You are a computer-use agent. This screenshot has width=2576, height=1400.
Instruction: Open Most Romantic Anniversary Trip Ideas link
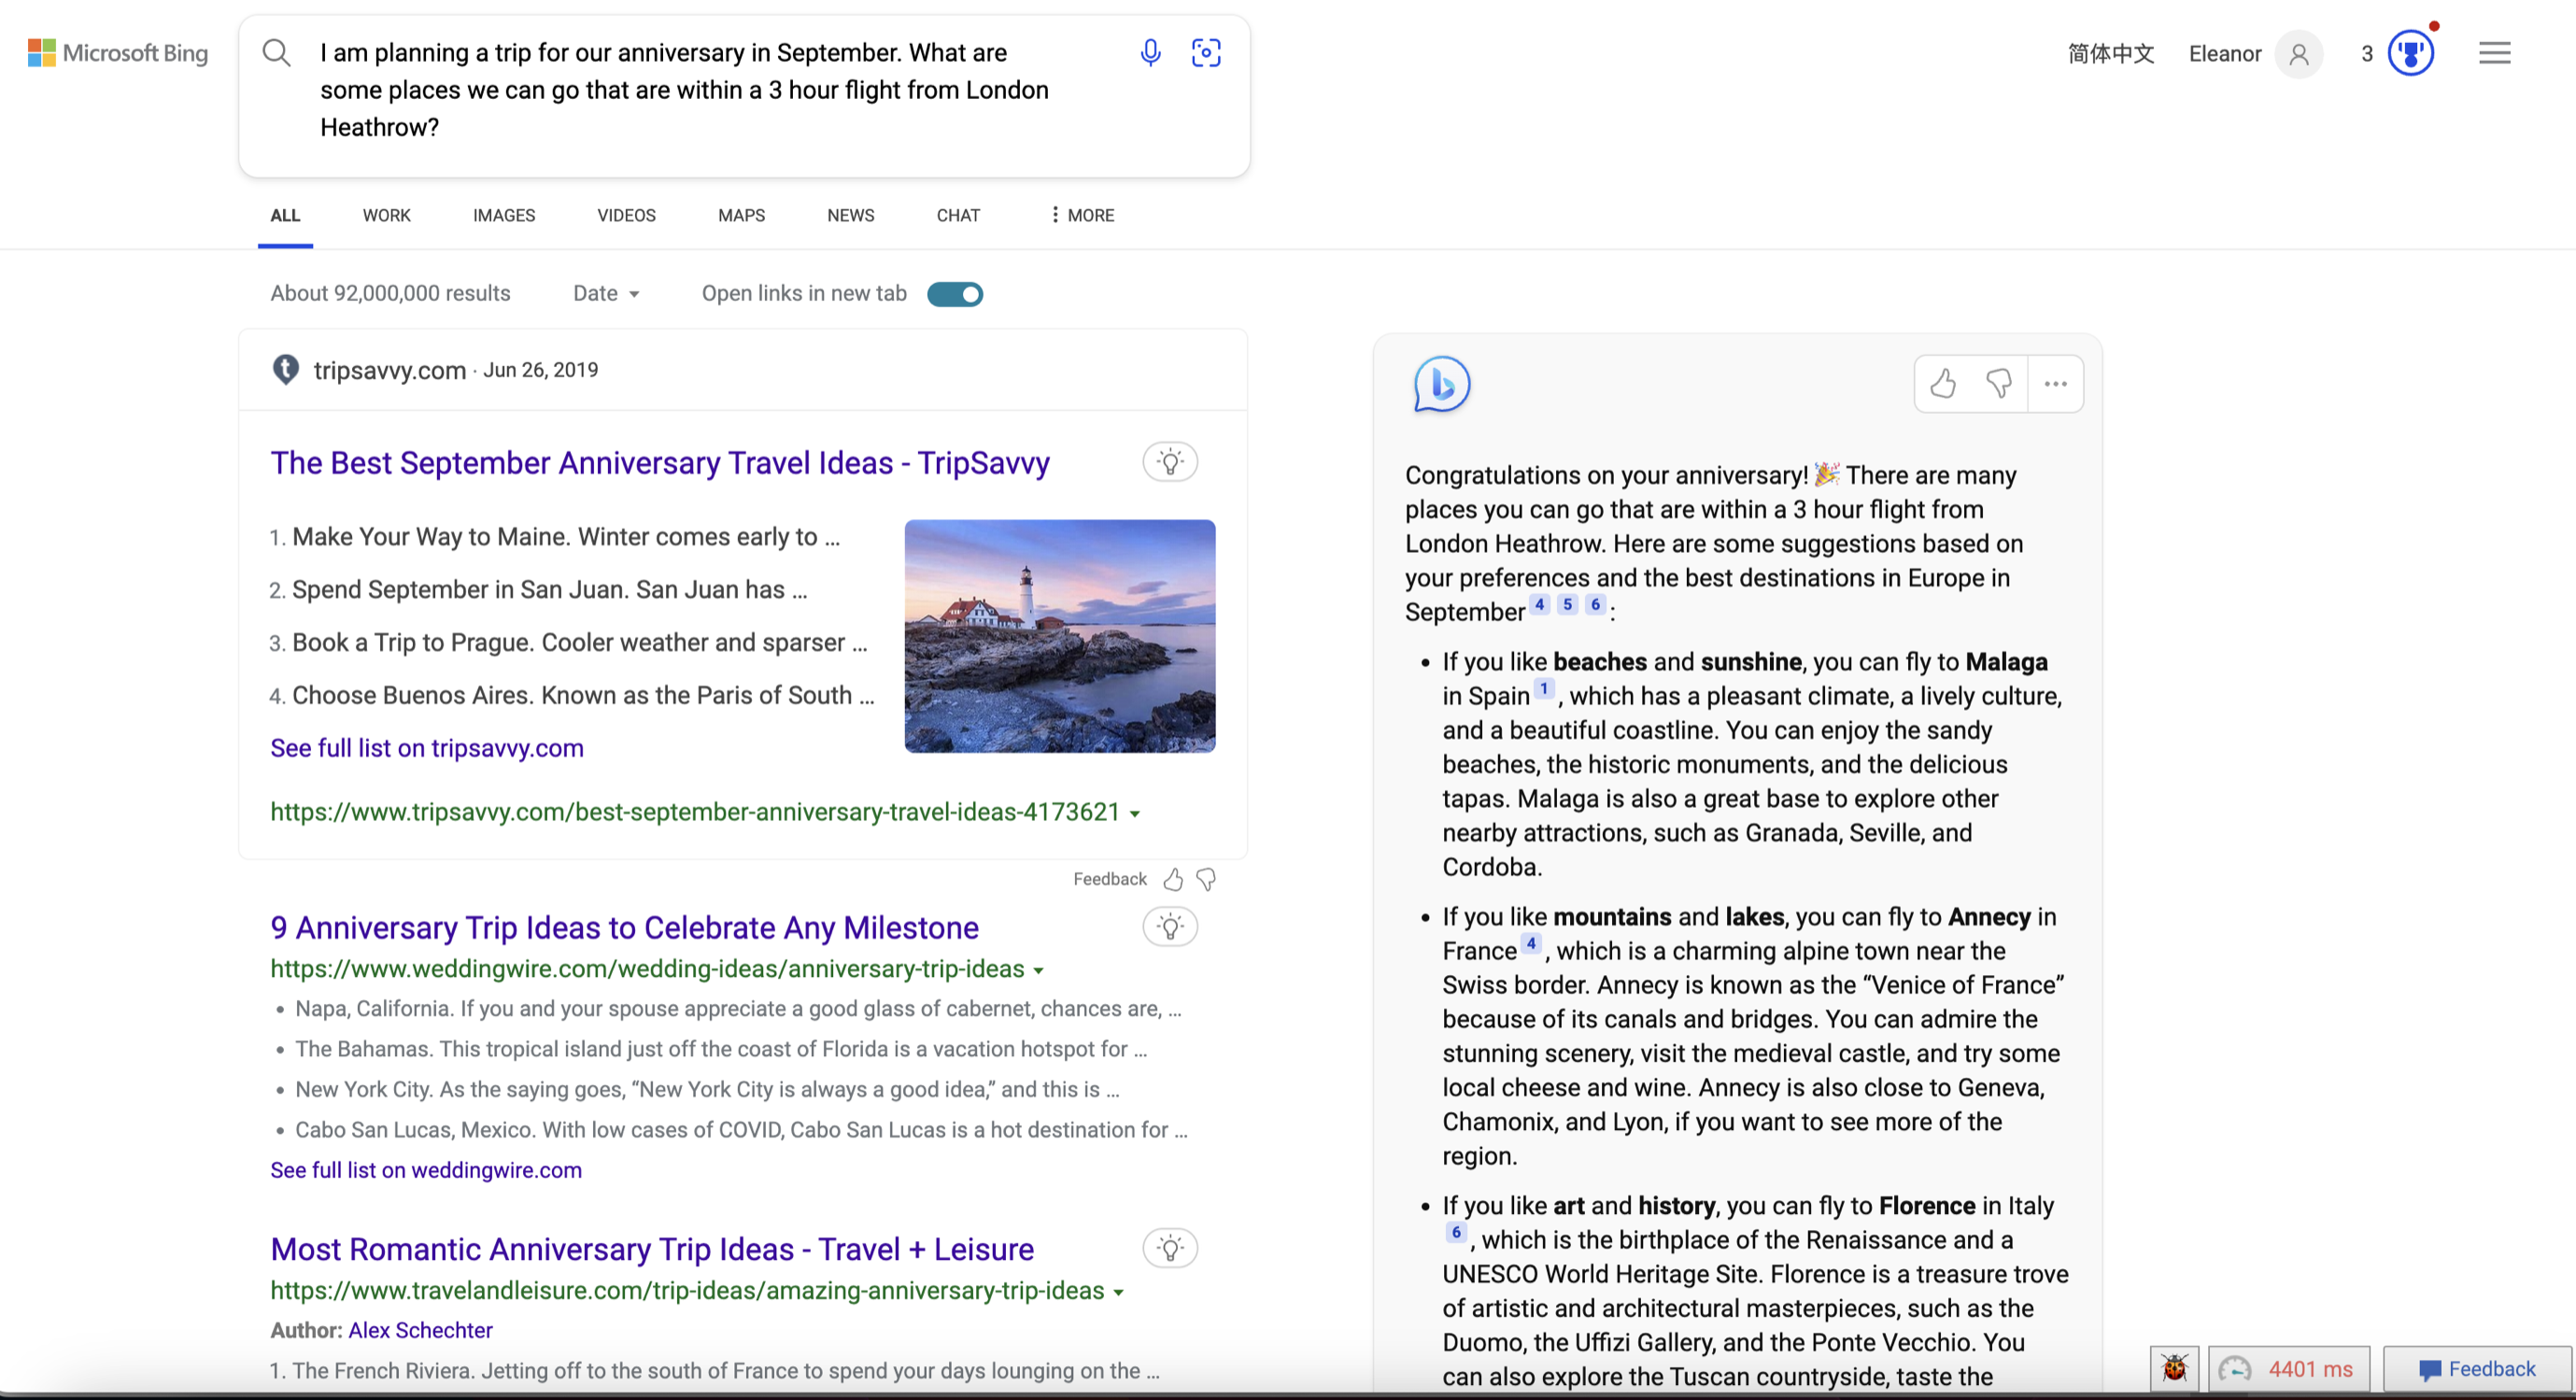(652, 1249)
